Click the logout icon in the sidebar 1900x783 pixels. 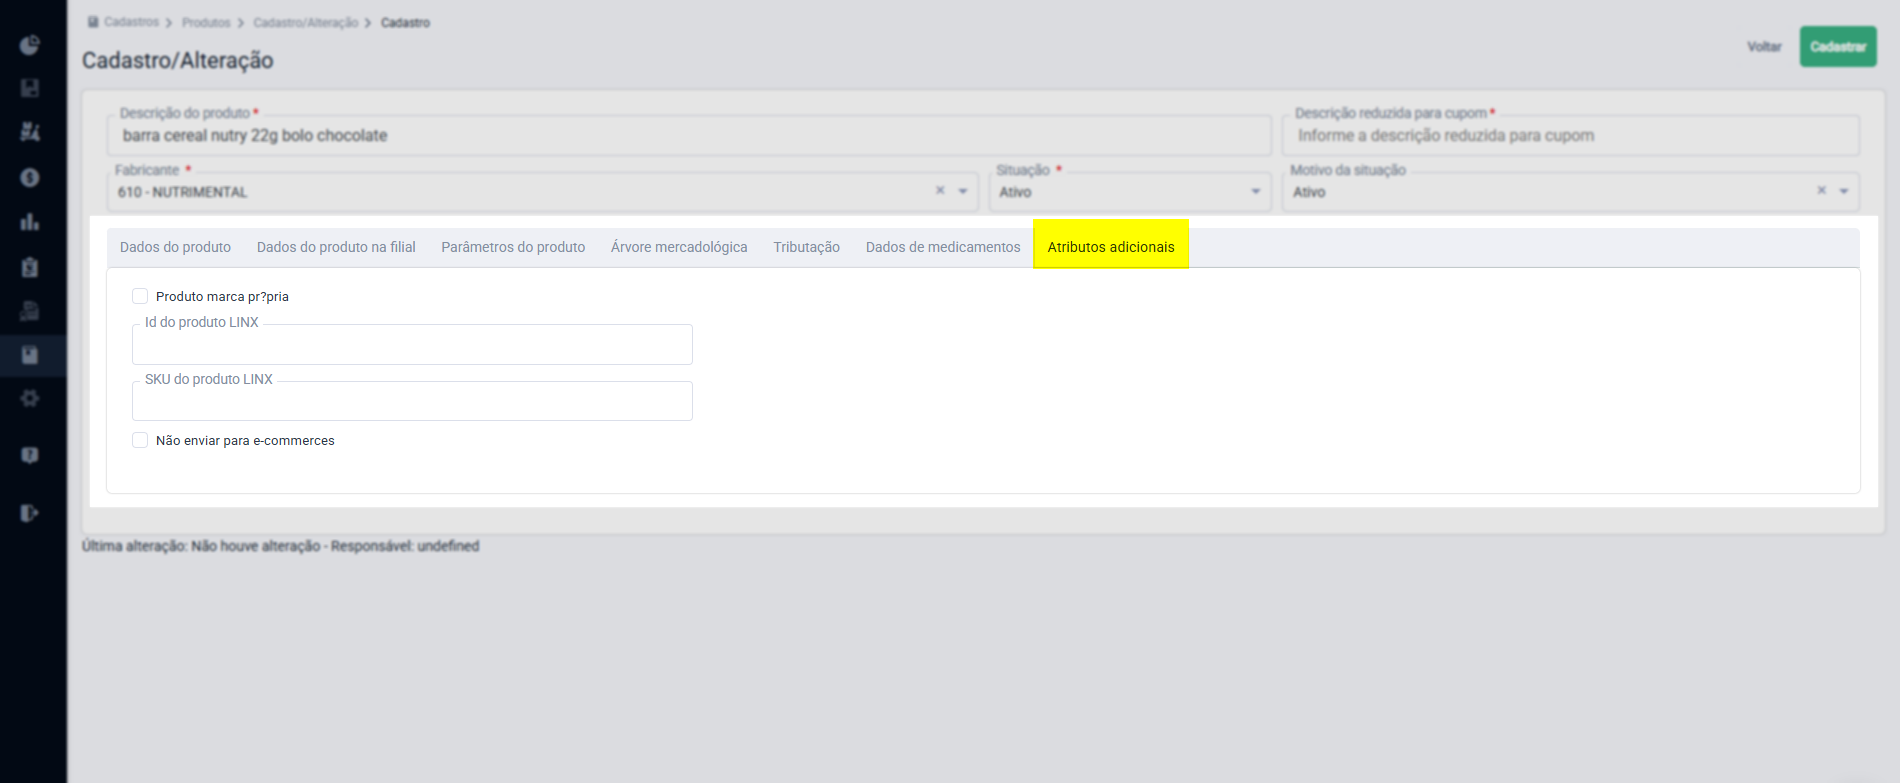point(30,513)
